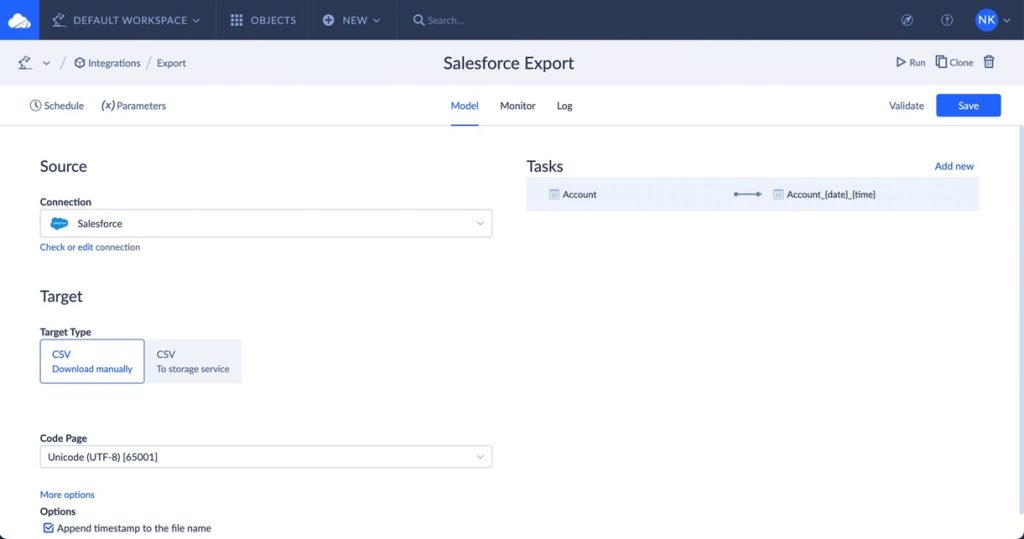The image size is (1024, 539).
Task: Click the Validate button
Action: 906,105
